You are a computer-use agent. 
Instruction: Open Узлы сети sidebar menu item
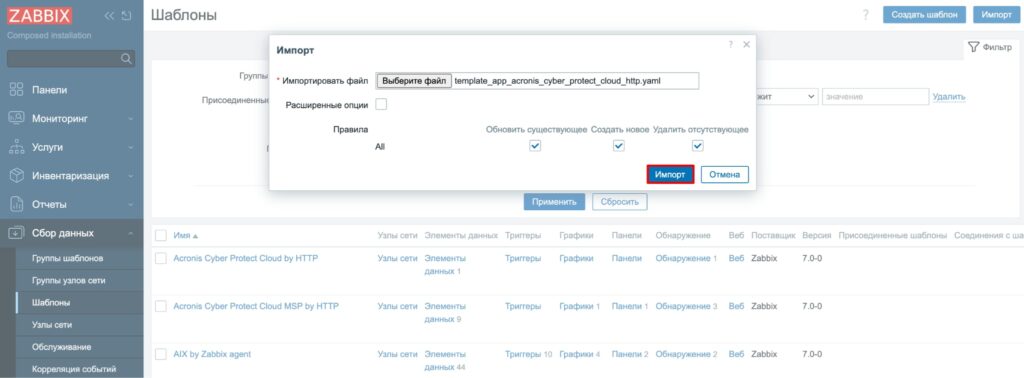[x=52, y=324]
